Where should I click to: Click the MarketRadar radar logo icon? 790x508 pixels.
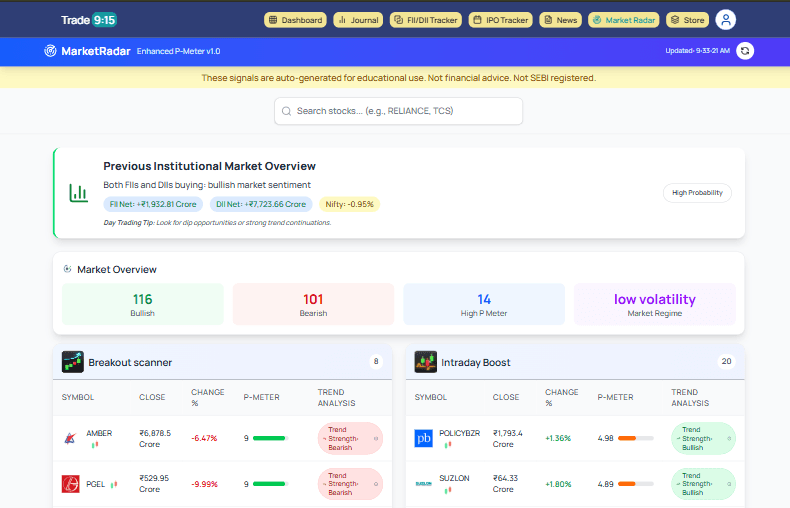click(50, 51)
